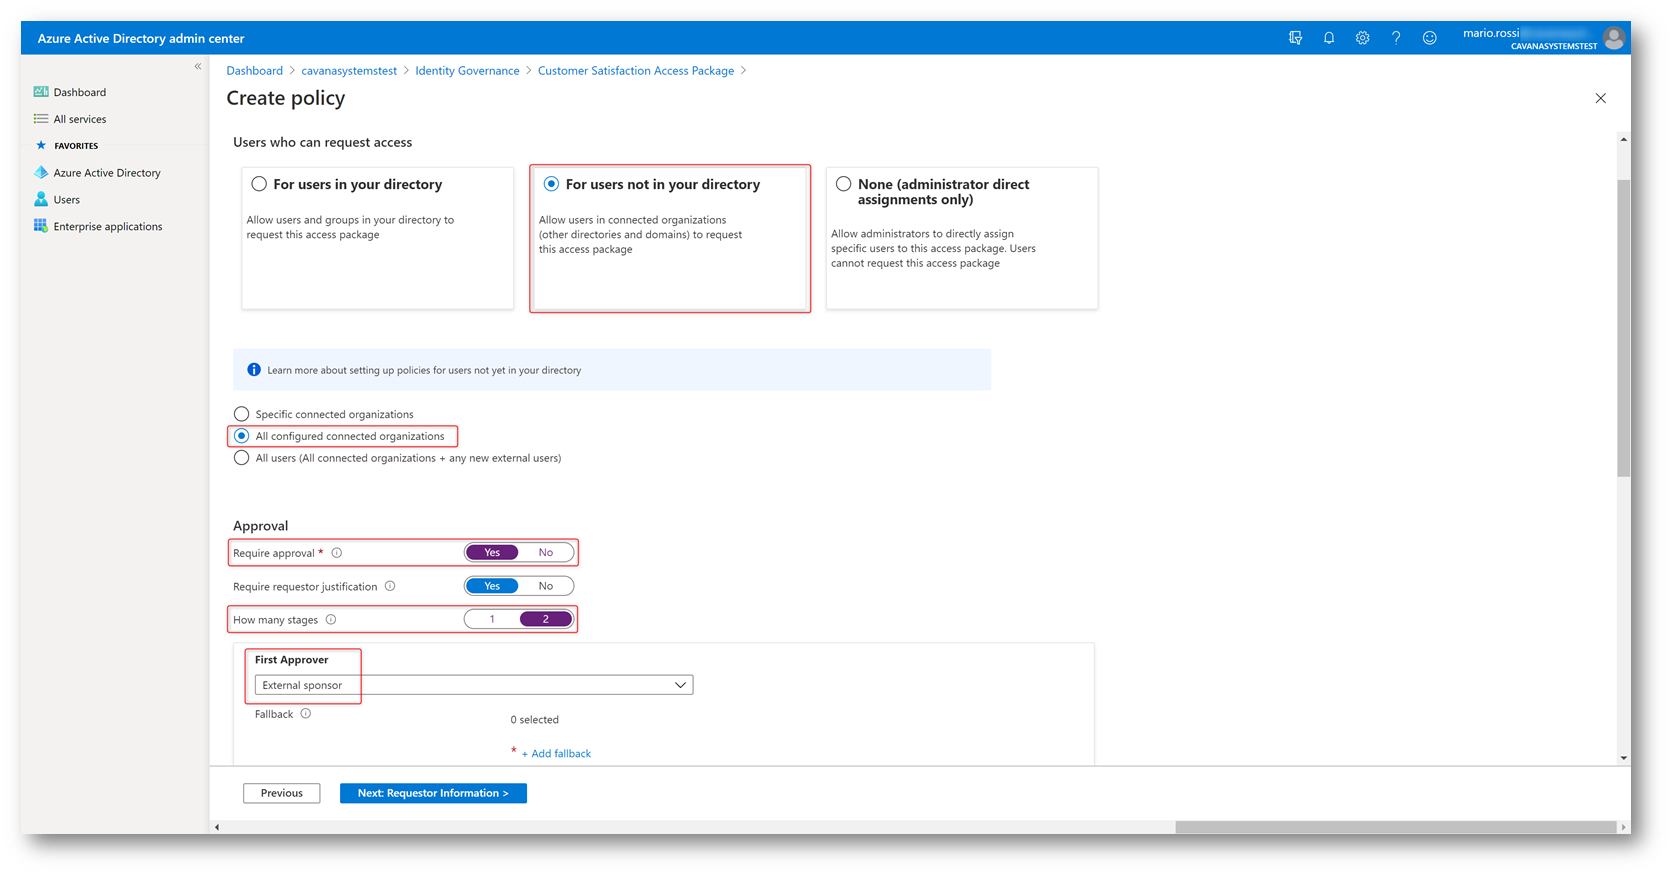Set How many stages to 1
The height and width of the screenshot is (876, 1673).
(492, 619)
